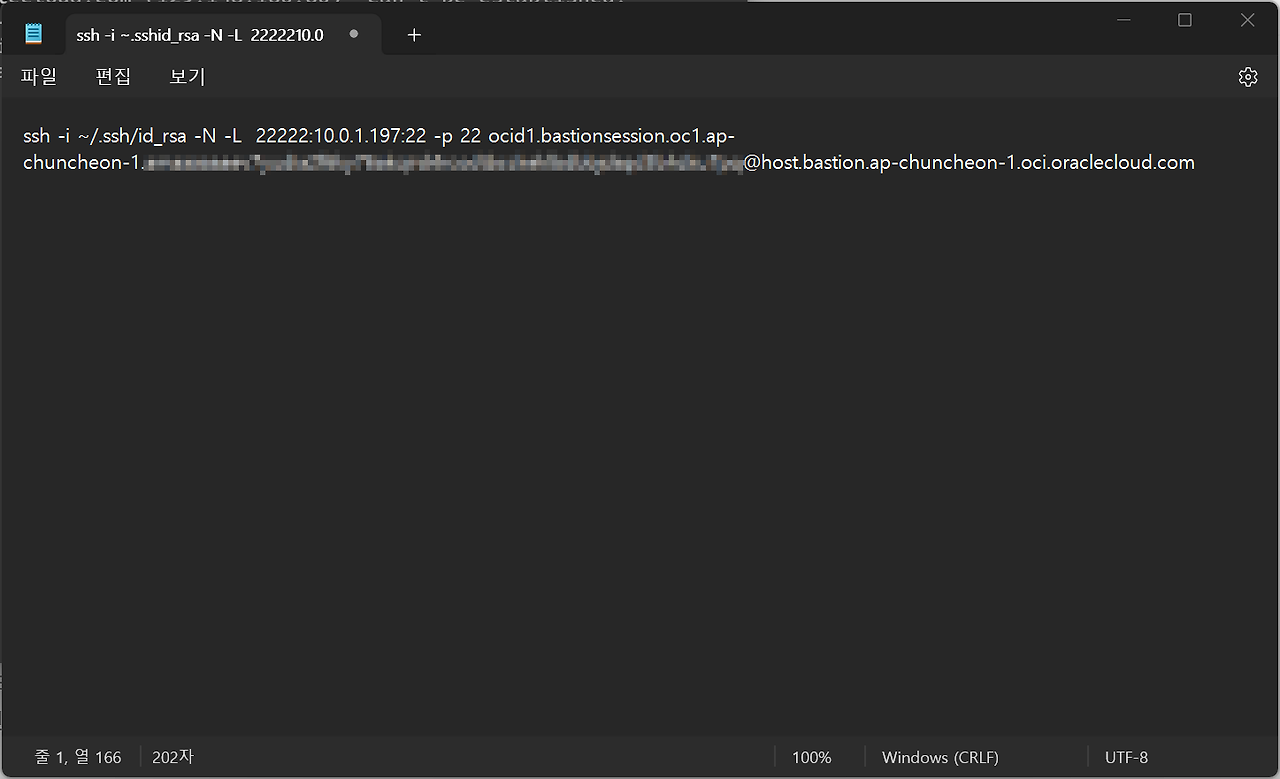This screenshot has height=779, width=1280.
Task: Click the UTF-8 encoding indicator
Action: tap(1126, 757)
